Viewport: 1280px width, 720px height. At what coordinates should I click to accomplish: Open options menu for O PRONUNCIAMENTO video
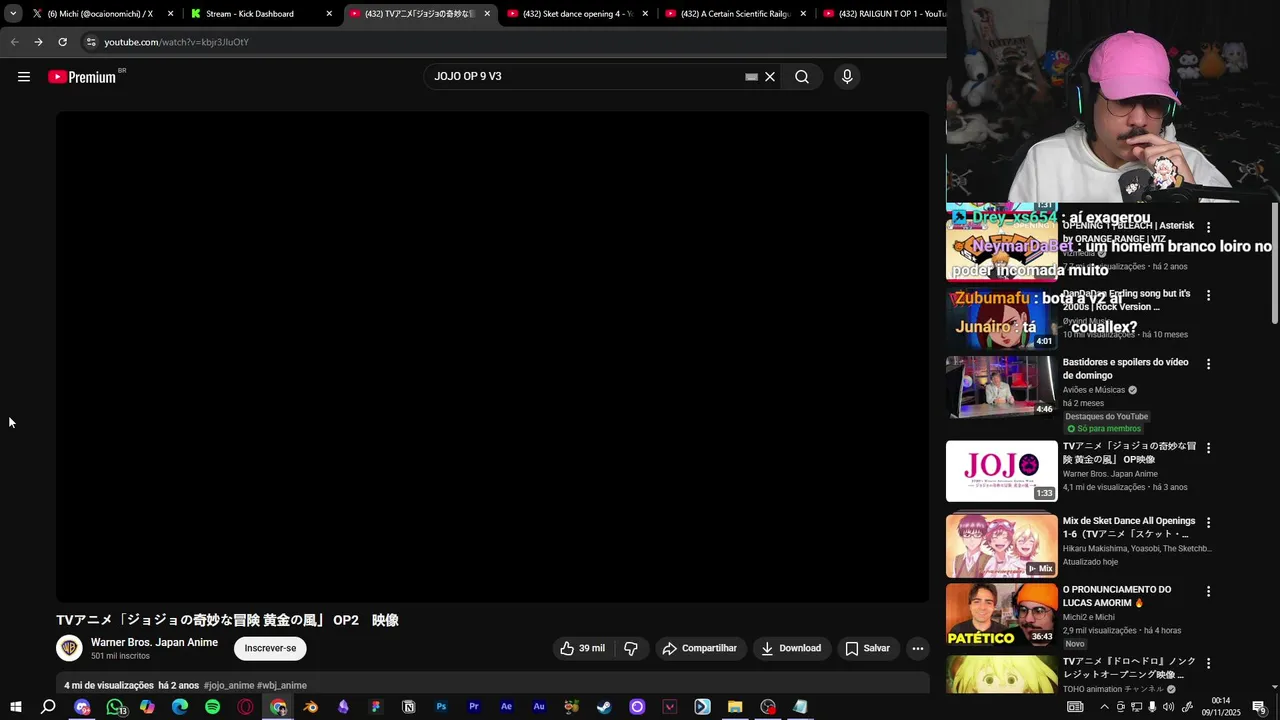1208,591
